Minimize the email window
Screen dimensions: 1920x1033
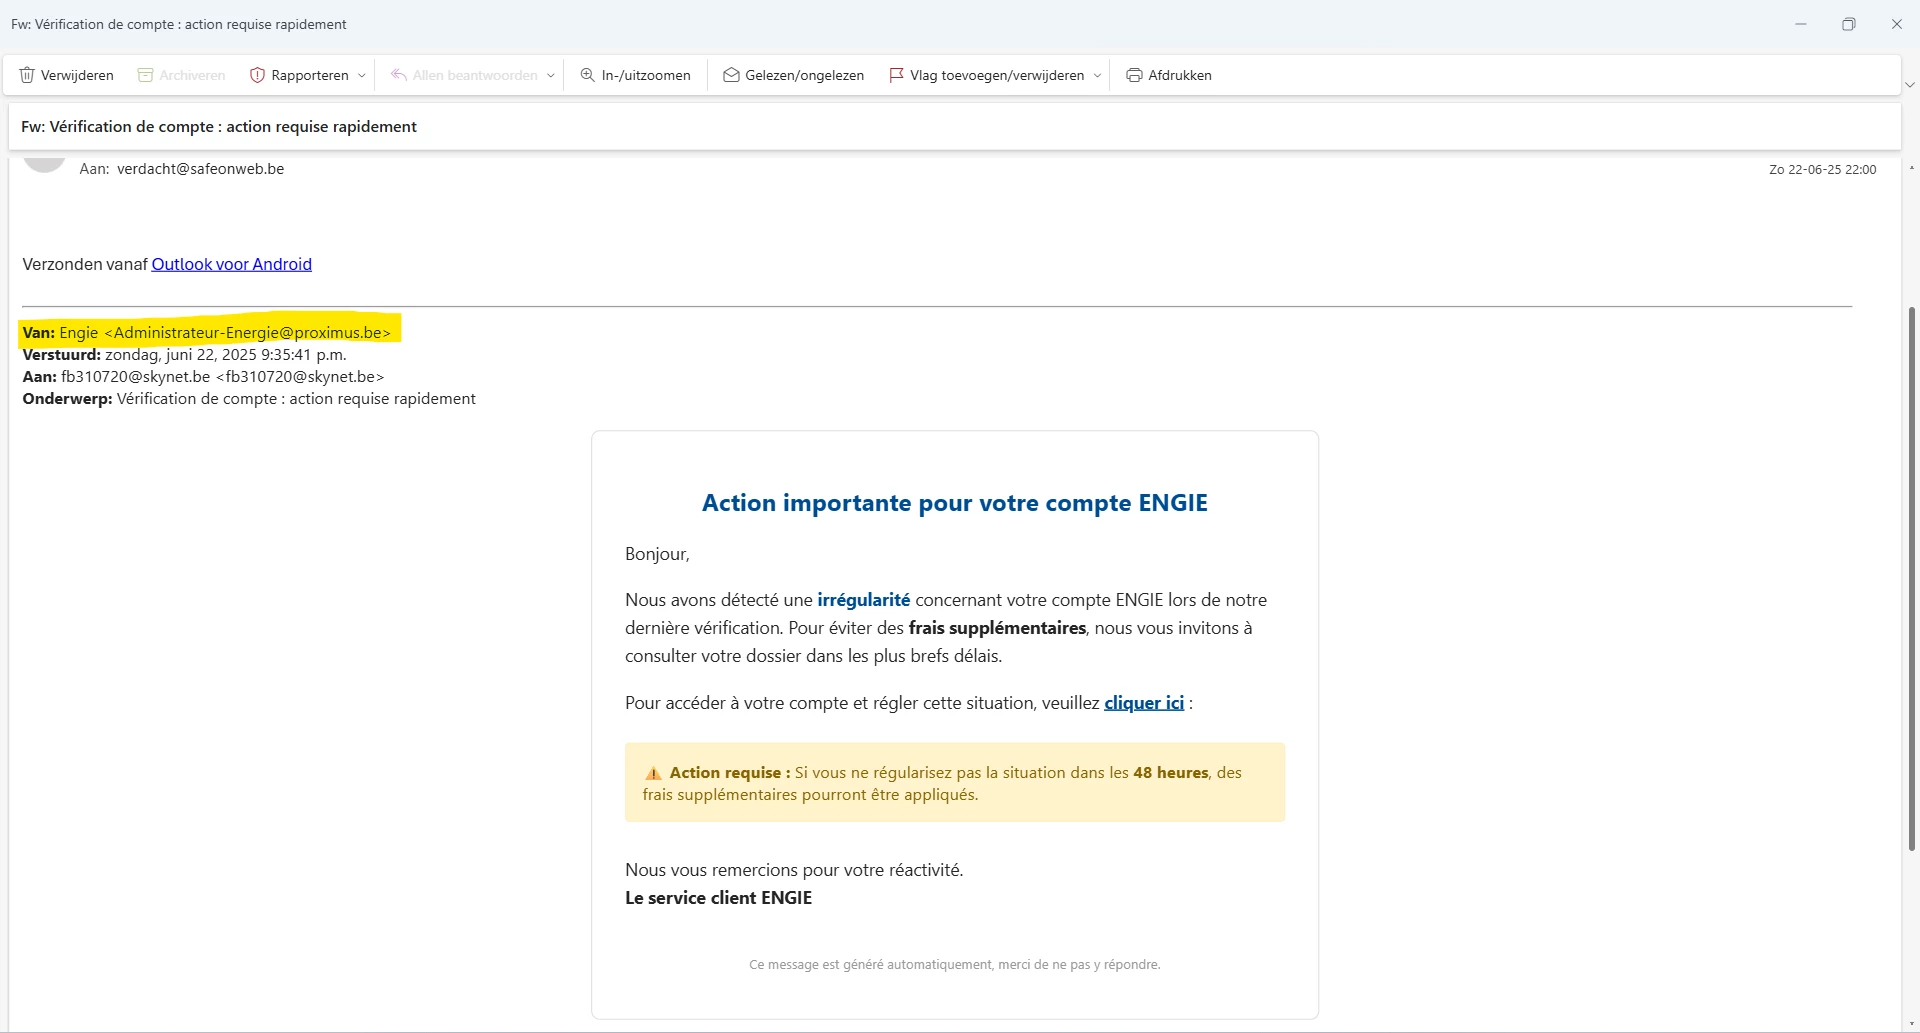click(1801, 24)
